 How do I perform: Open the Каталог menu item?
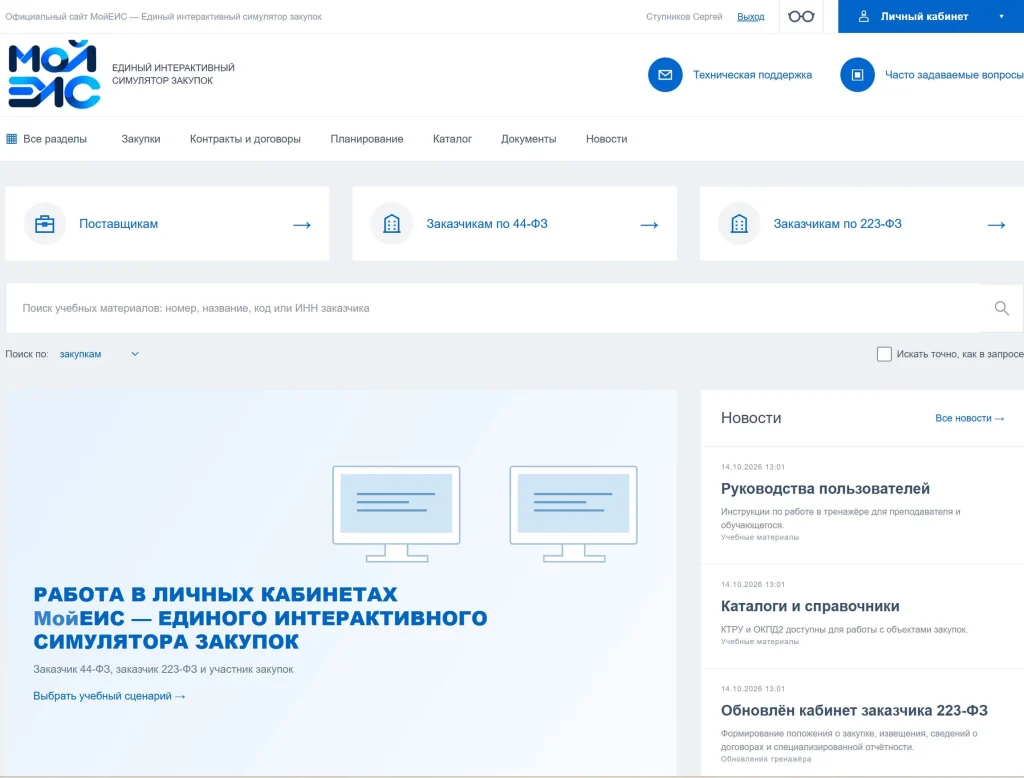coord(452,138)
